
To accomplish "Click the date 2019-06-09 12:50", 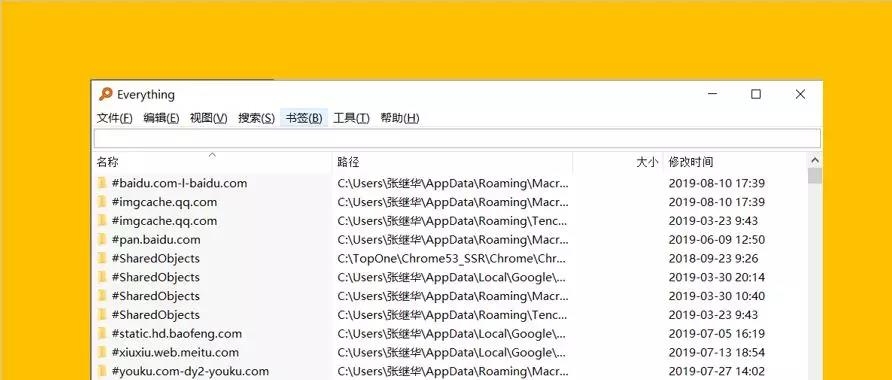I will (x=717, y=239).
